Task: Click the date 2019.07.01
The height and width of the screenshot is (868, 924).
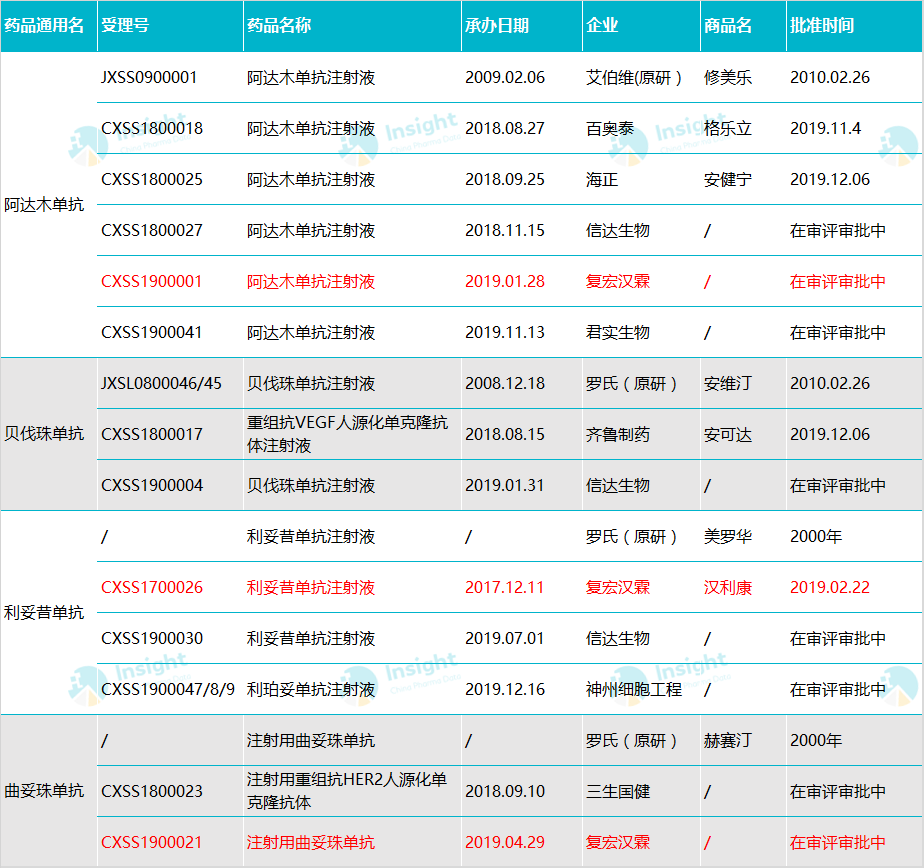Action: pos(505,638)
